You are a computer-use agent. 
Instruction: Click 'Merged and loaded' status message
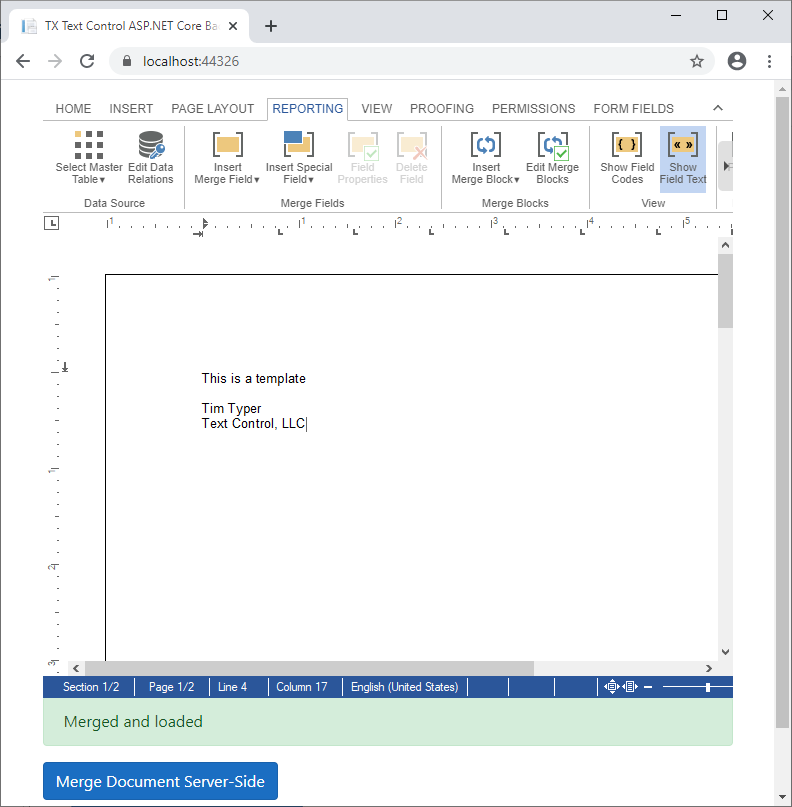(x=133, y=721)
